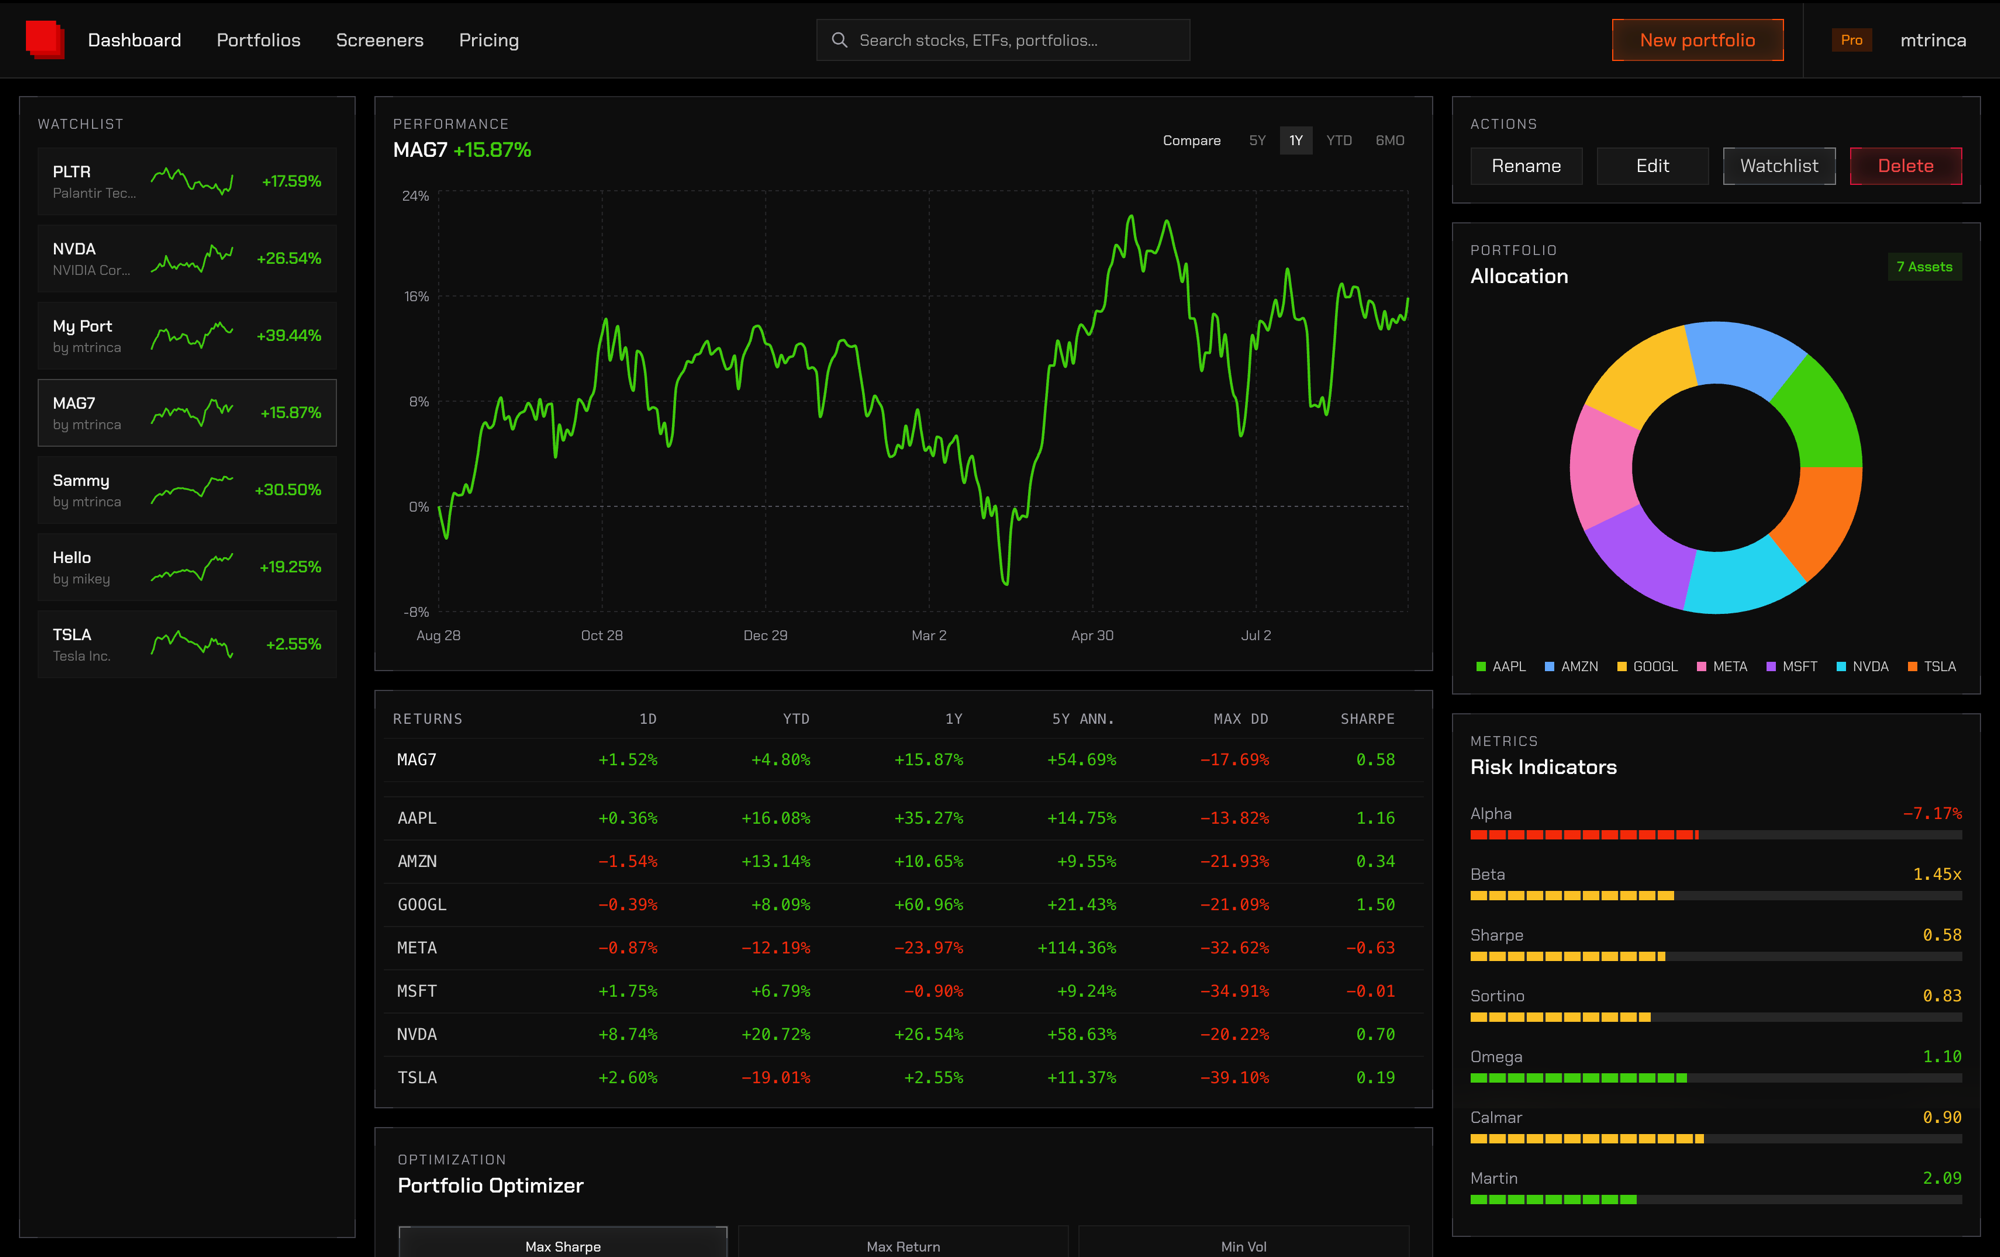Select the YTD time range

[x=1339, y=141]
